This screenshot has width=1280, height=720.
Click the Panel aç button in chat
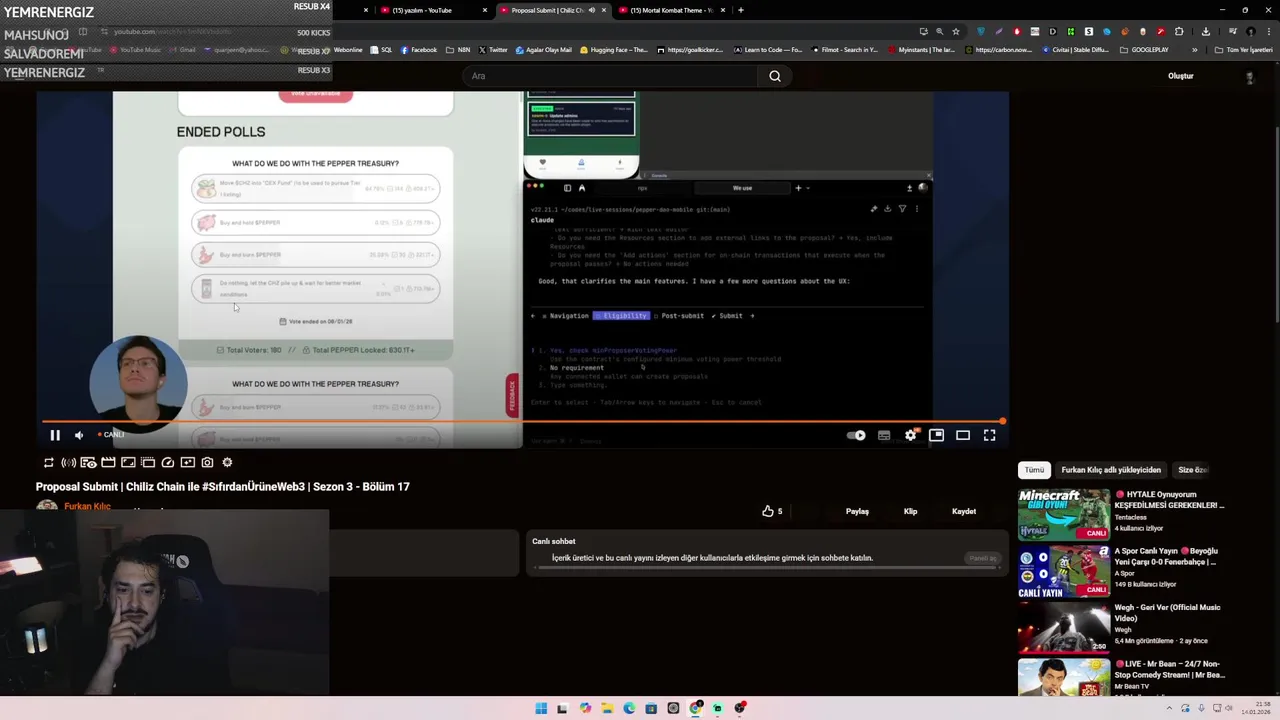(982, 558)
